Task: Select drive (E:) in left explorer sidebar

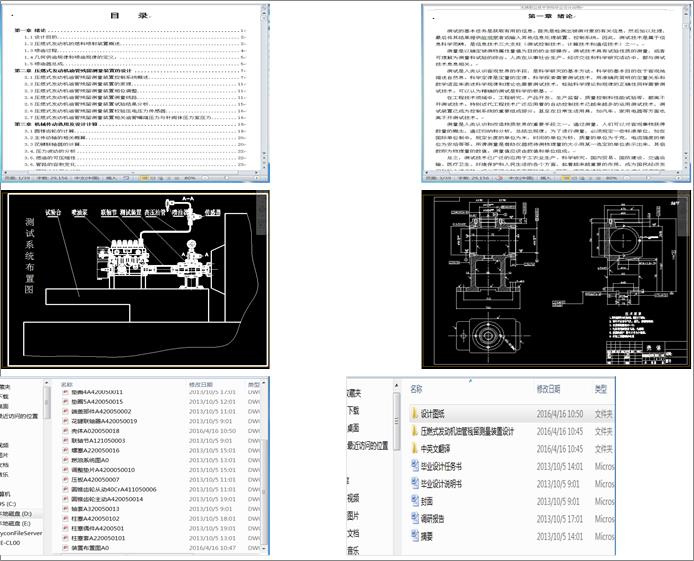Action: [15, 523]
